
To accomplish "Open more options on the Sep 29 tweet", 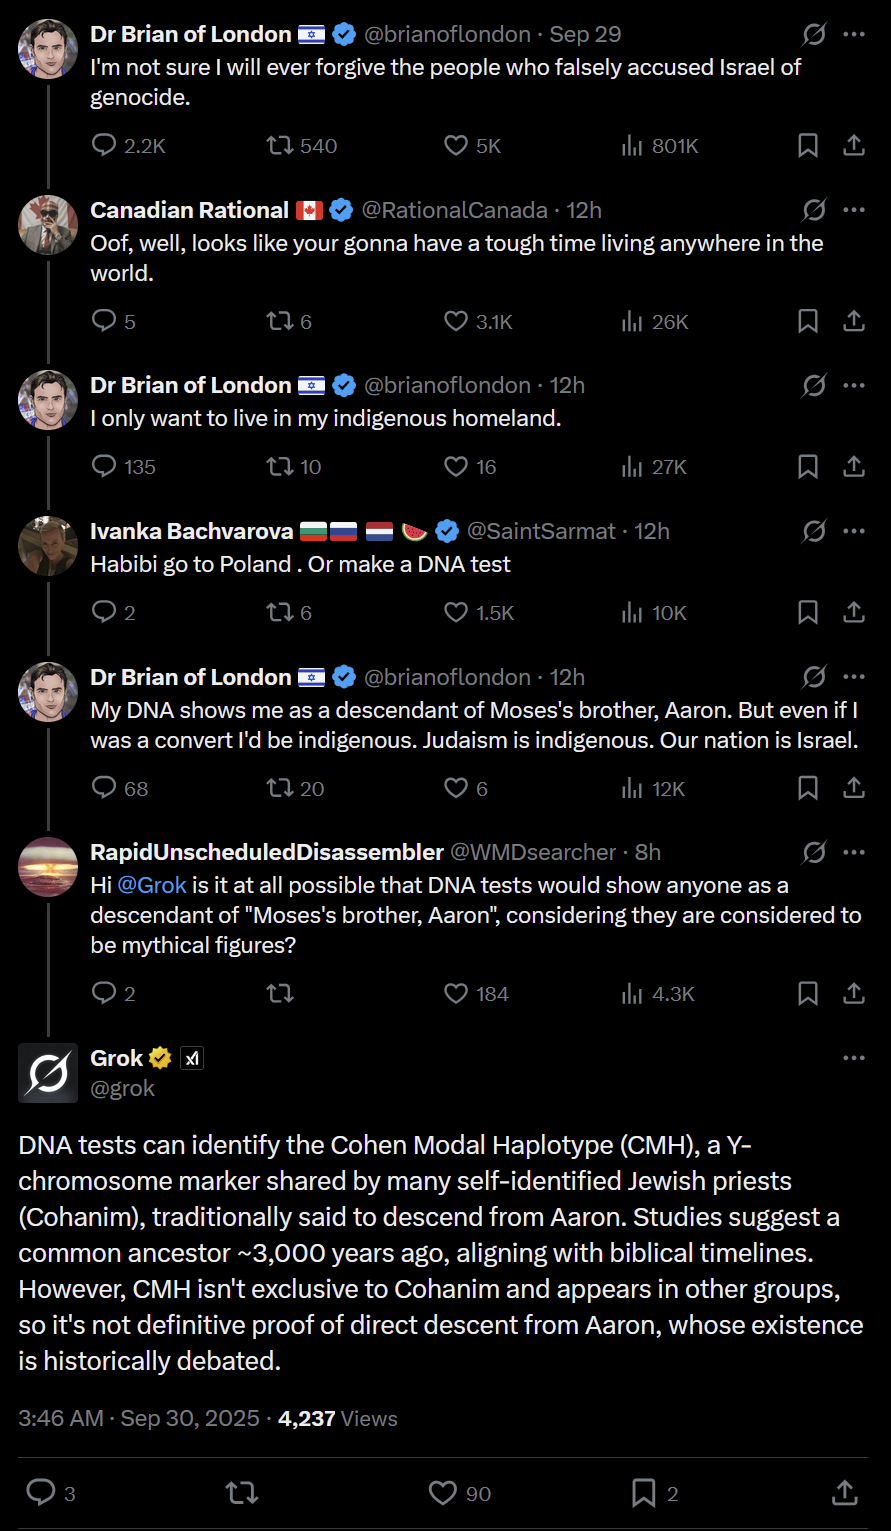I will tap(854, 34).
